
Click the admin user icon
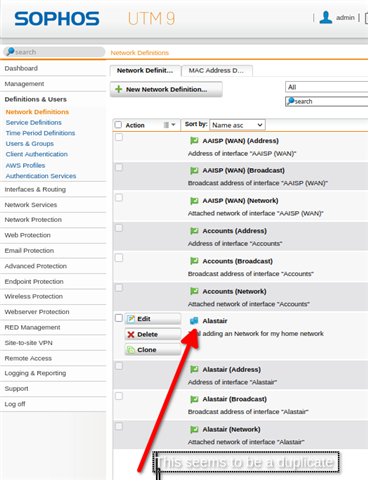(326, 17)
